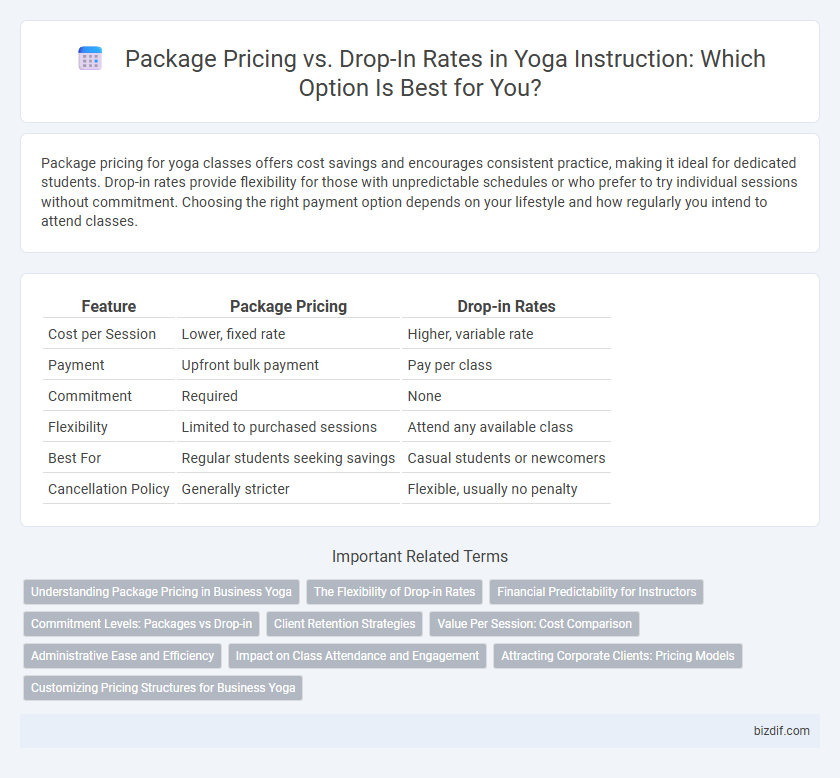Click the calendar icon beside the title
The image size is (840, 778).
pyautogui.click(x=90, y=58)
